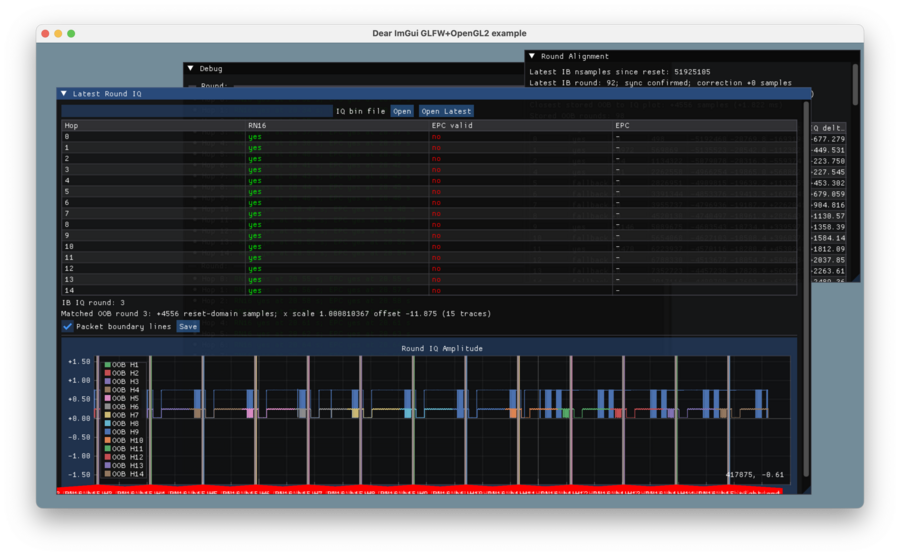Click the Debug window title bar

354,68
